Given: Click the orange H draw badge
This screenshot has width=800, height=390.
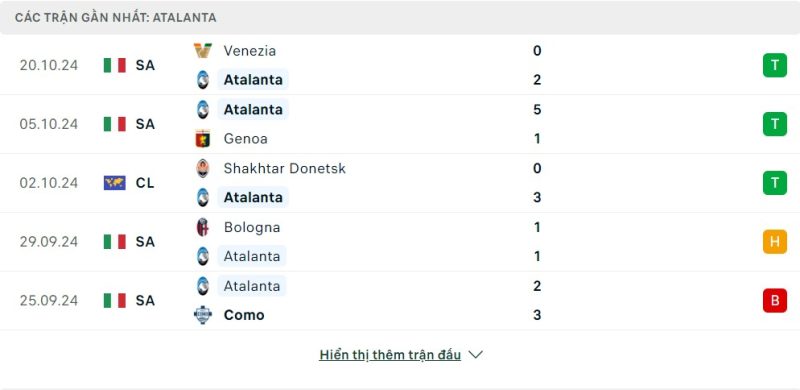Looking at the screenshot, I should (x=774, y=241).
